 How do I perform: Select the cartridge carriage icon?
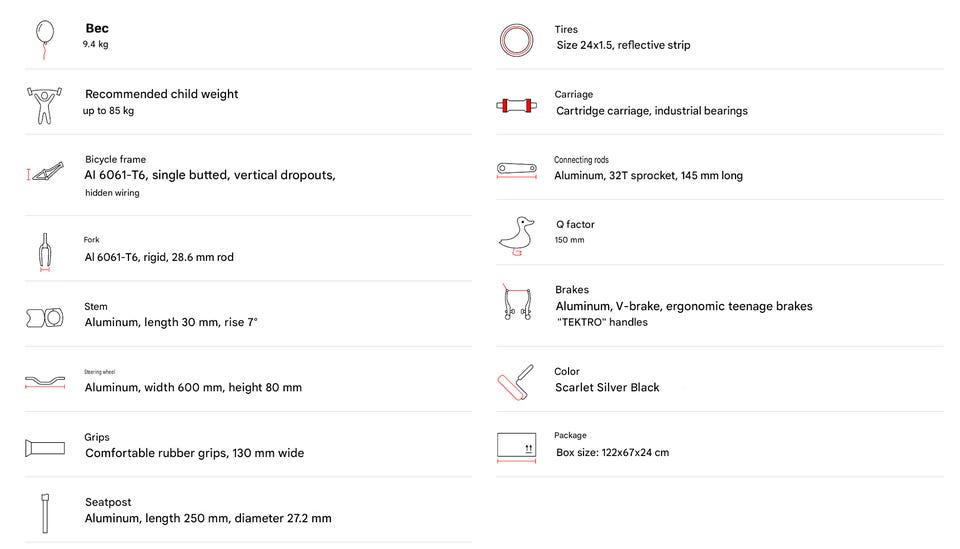click(x=516, y=106)
